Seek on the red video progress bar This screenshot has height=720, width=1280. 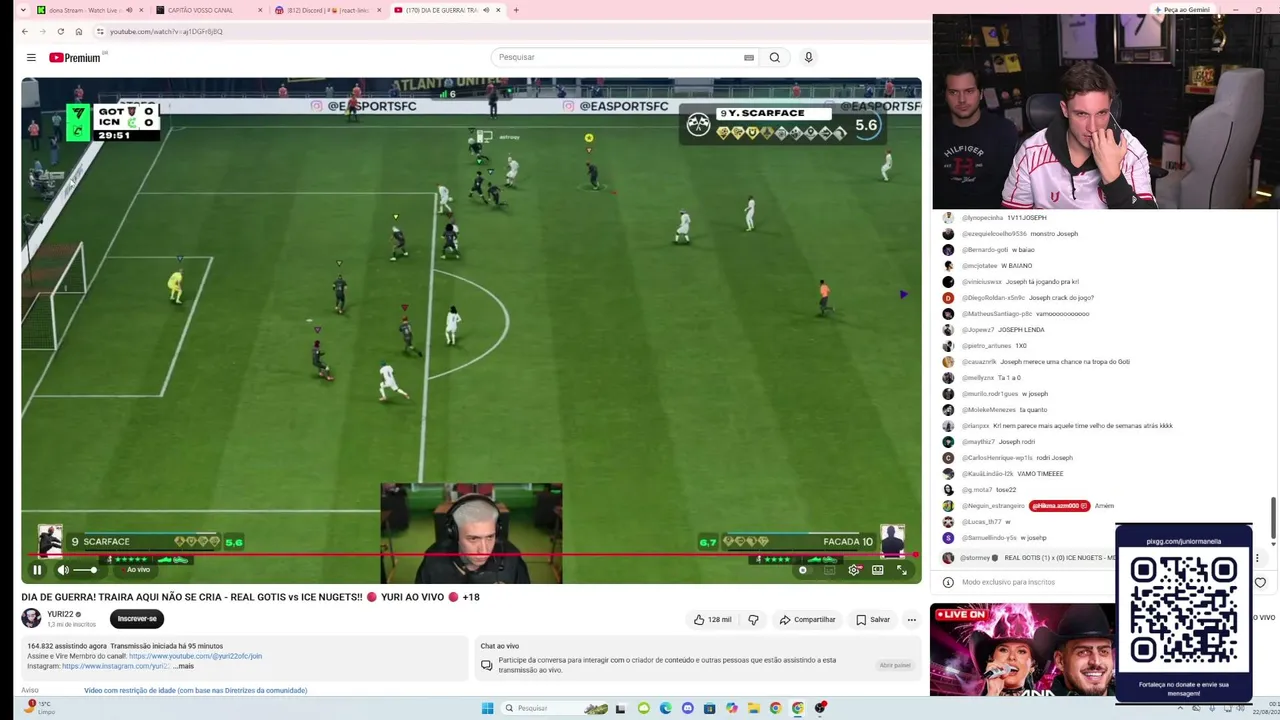tap(471, 554)
